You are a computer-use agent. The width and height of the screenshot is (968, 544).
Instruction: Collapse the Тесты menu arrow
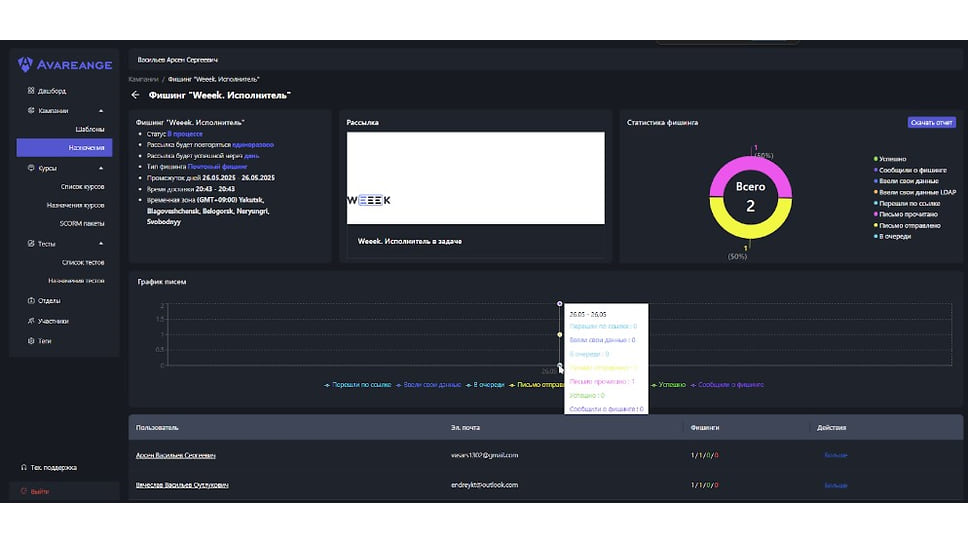point(101,244)
